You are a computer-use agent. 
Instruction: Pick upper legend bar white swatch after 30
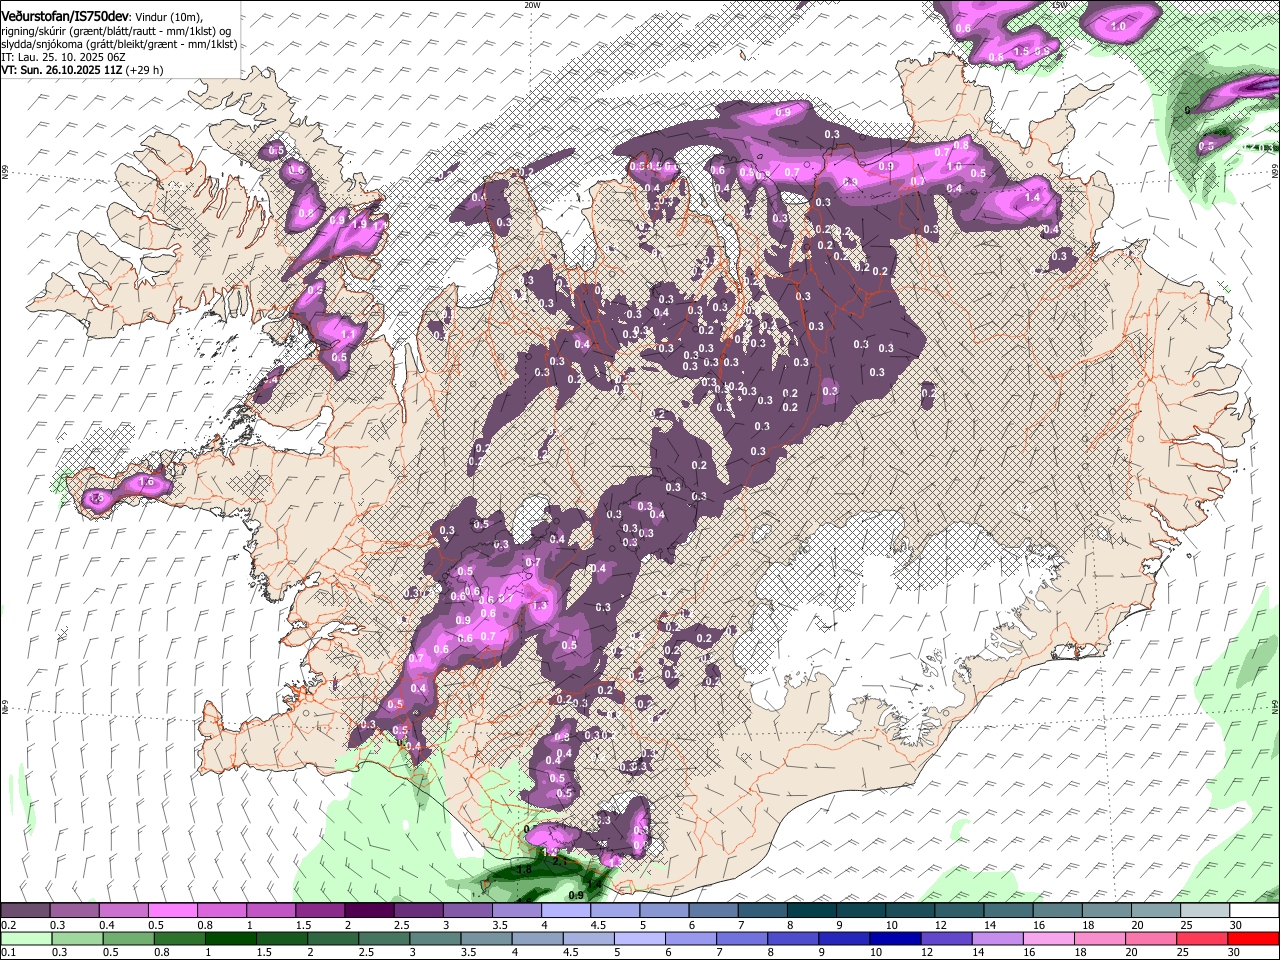[x=1255, y=911]
